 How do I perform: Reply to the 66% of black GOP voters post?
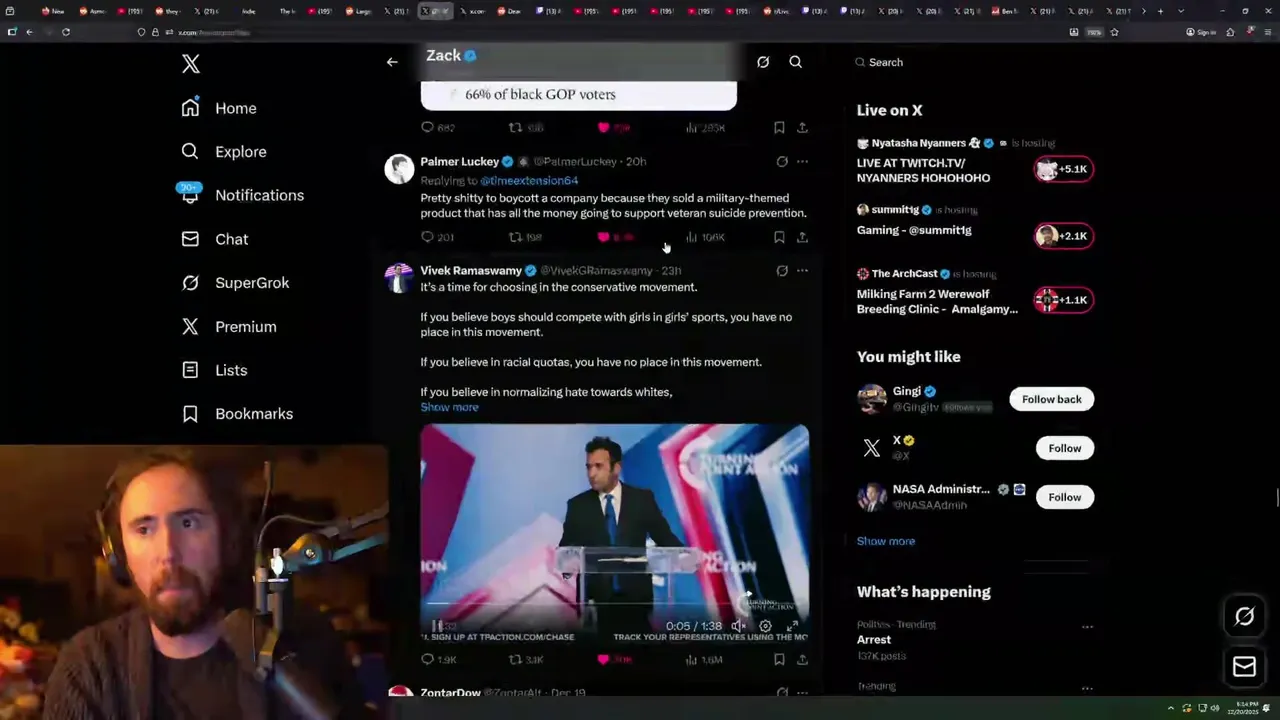[438, 128]
